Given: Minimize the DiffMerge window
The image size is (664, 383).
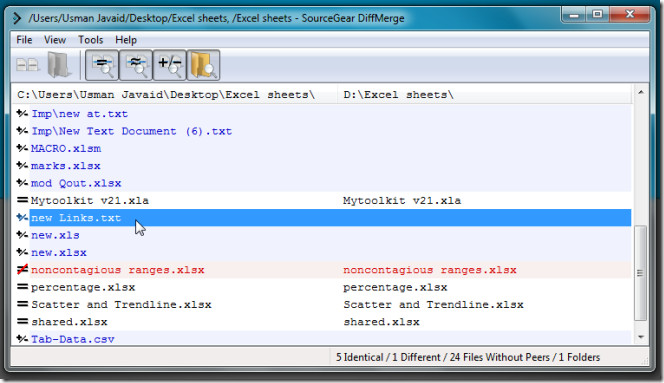Looking at the screenshot, I should [x=574, y=15].
